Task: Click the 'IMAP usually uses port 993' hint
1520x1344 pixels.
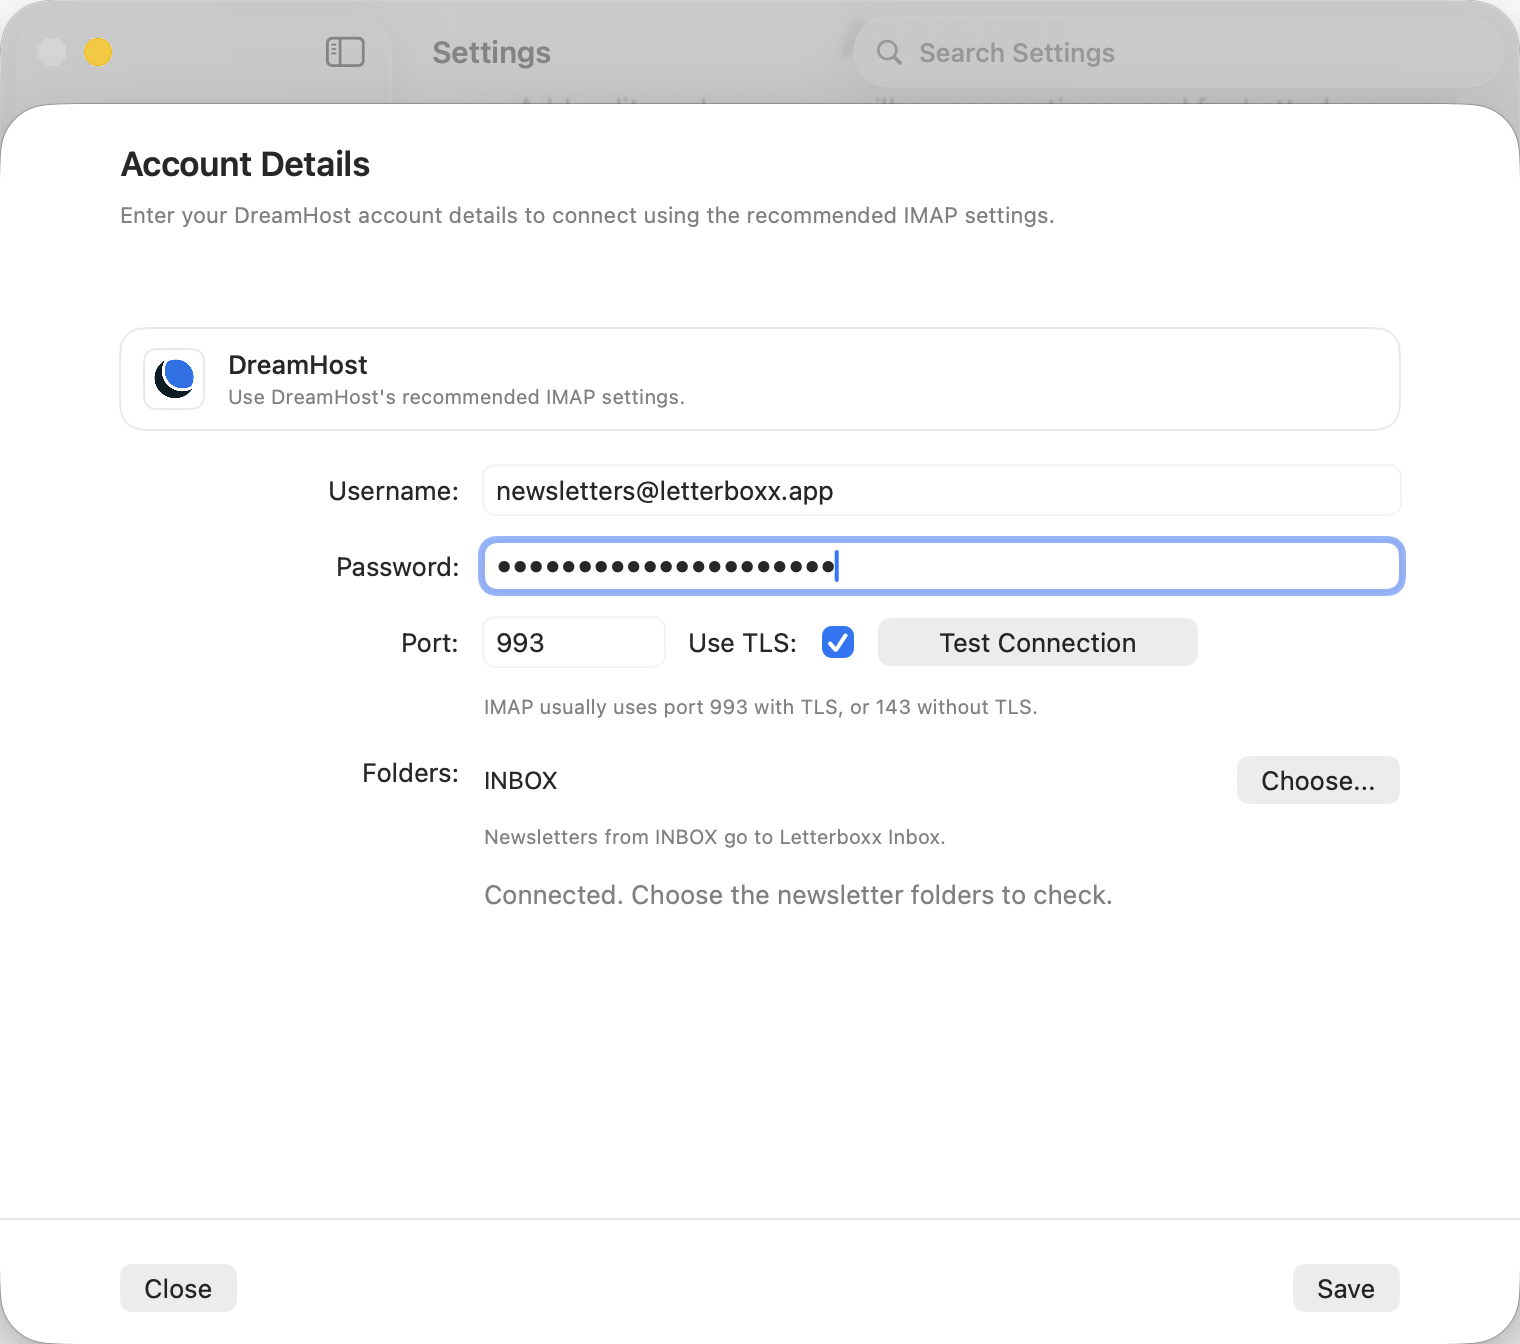Action: coord(760,707)
